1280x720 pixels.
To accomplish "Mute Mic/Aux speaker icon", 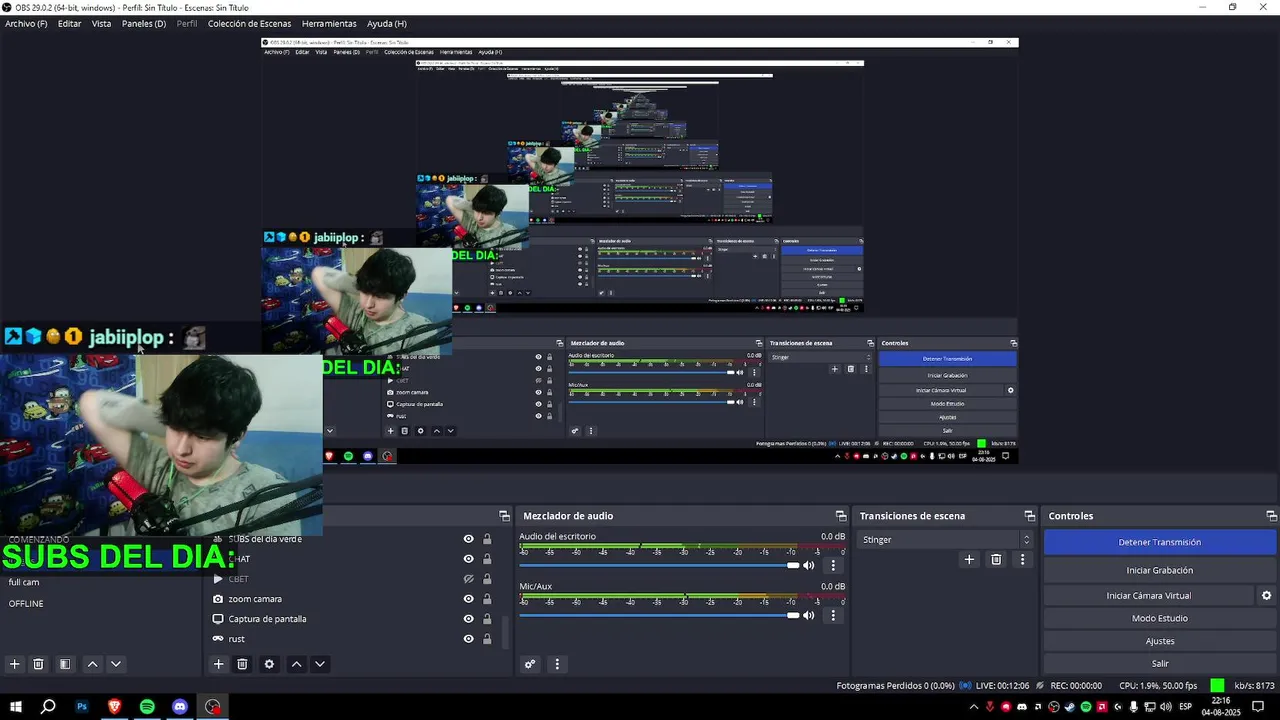I will coord(809,615).
